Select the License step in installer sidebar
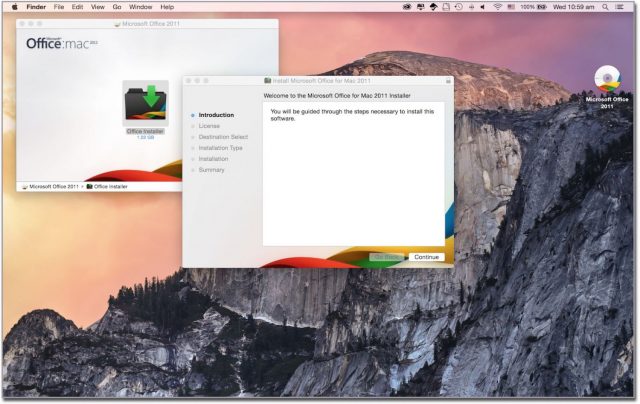Viewport: 640px width, 404px height. pyautogui.click(x=209, y=126)
